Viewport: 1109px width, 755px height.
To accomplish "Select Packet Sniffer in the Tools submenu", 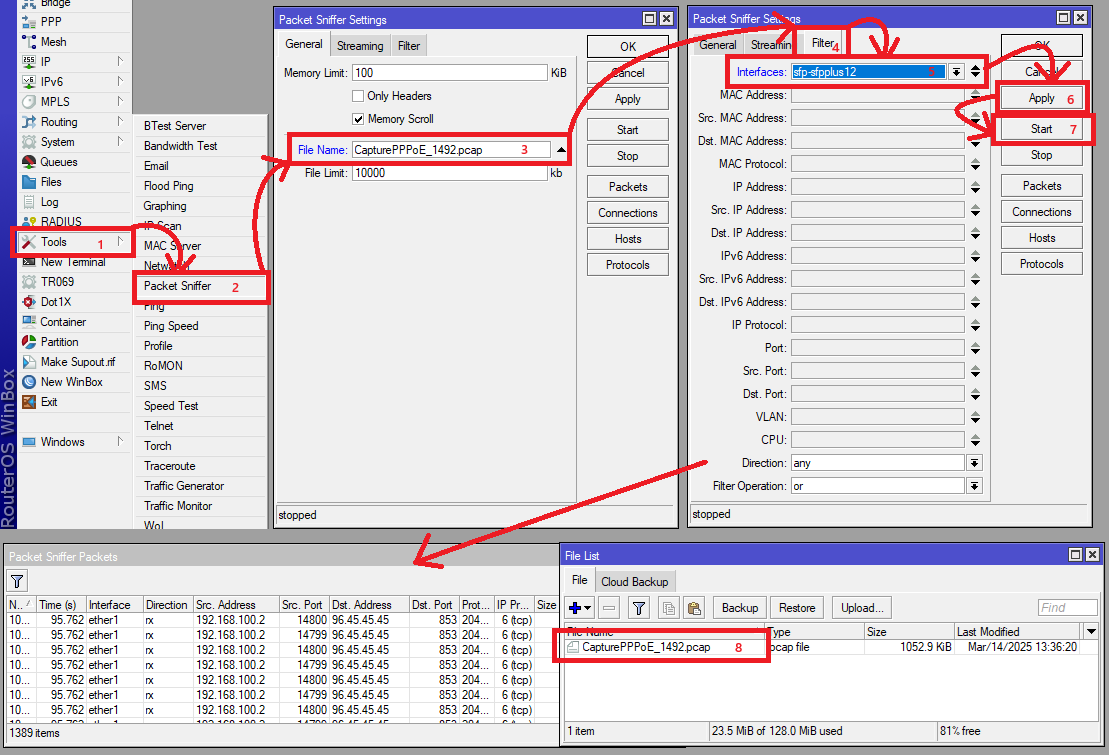I will 178,286.
